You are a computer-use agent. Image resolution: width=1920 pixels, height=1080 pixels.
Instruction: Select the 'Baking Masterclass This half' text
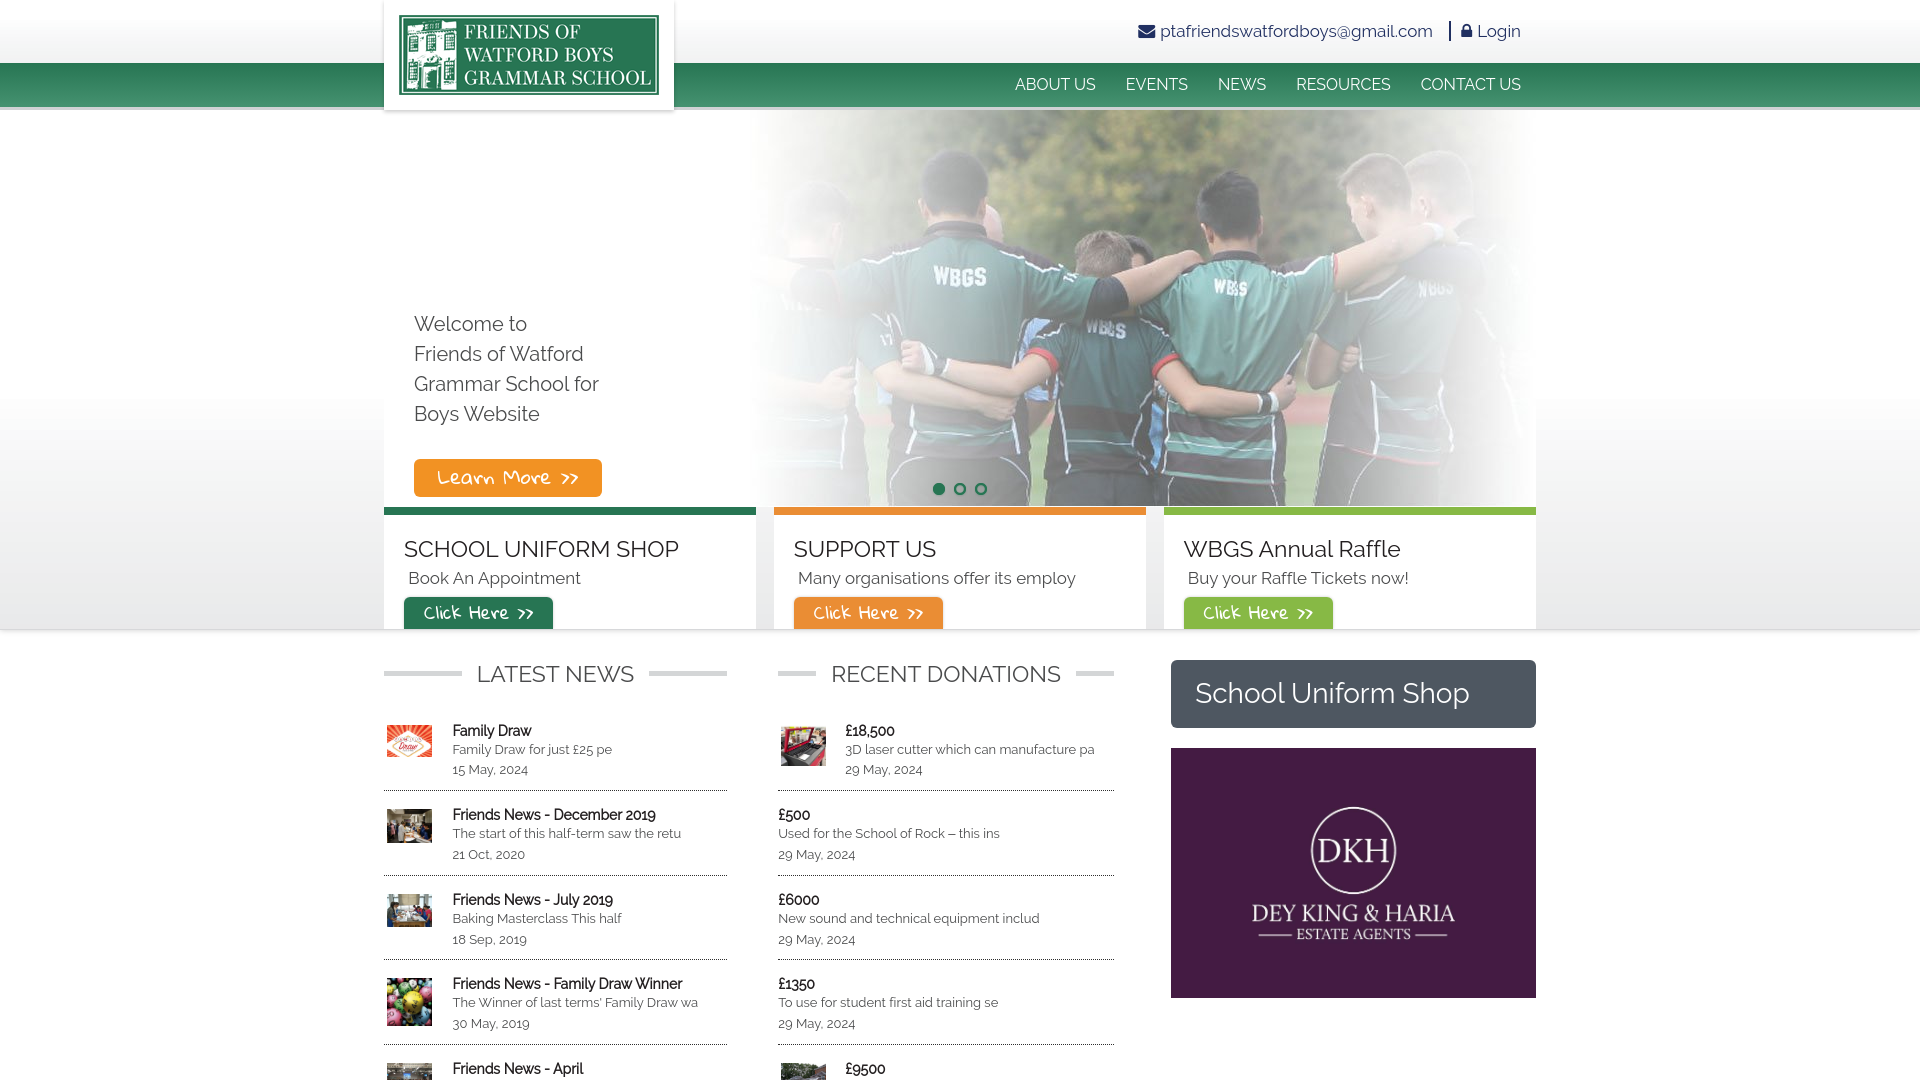tap(537, 919)
